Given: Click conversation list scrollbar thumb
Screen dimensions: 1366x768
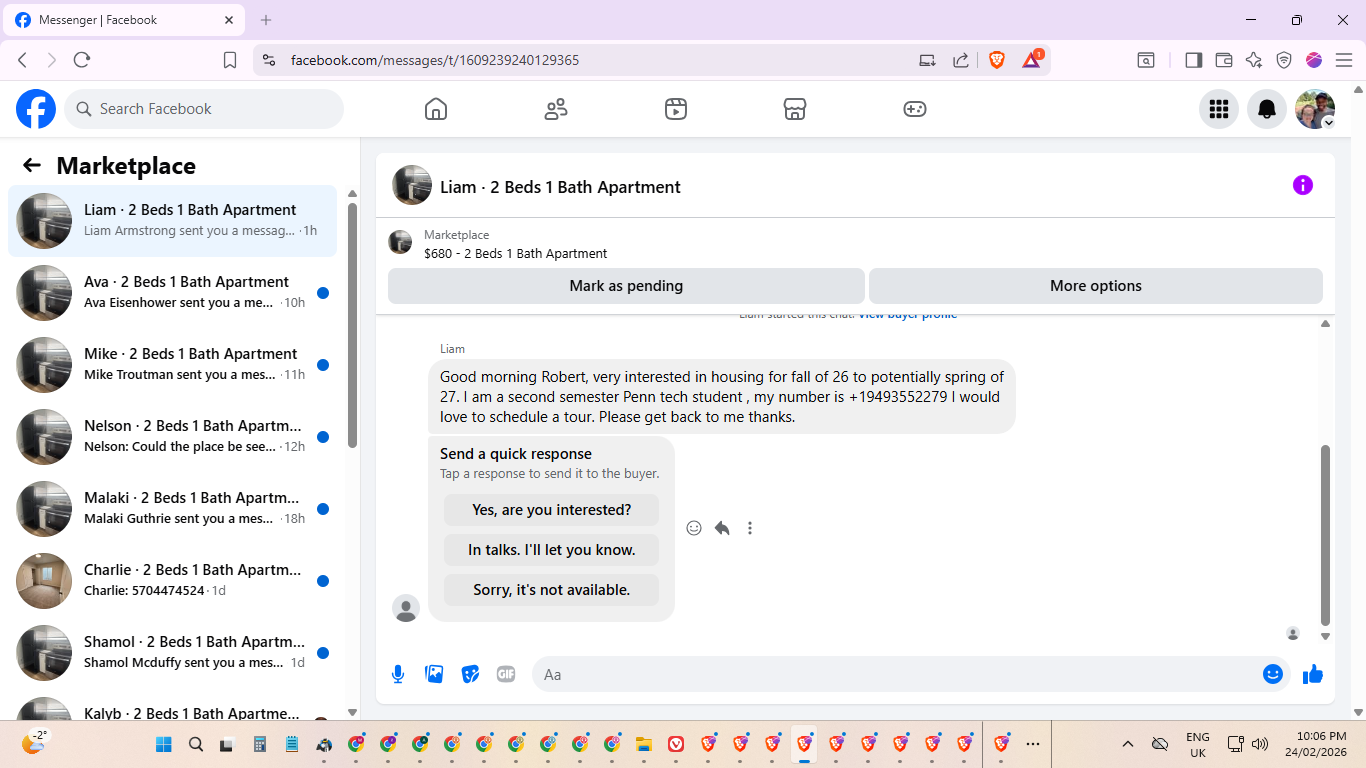Looking at the screenshot, I should click(x=352, y=325).
